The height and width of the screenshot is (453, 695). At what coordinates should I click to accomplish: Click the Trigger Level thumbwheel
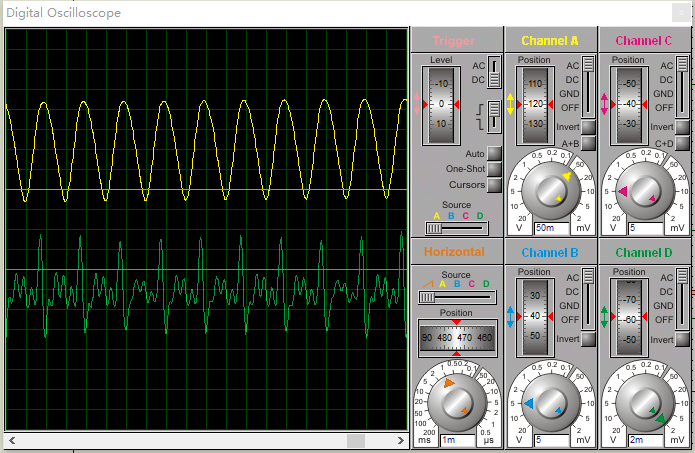pyautogui.click(x=441, y=105)
